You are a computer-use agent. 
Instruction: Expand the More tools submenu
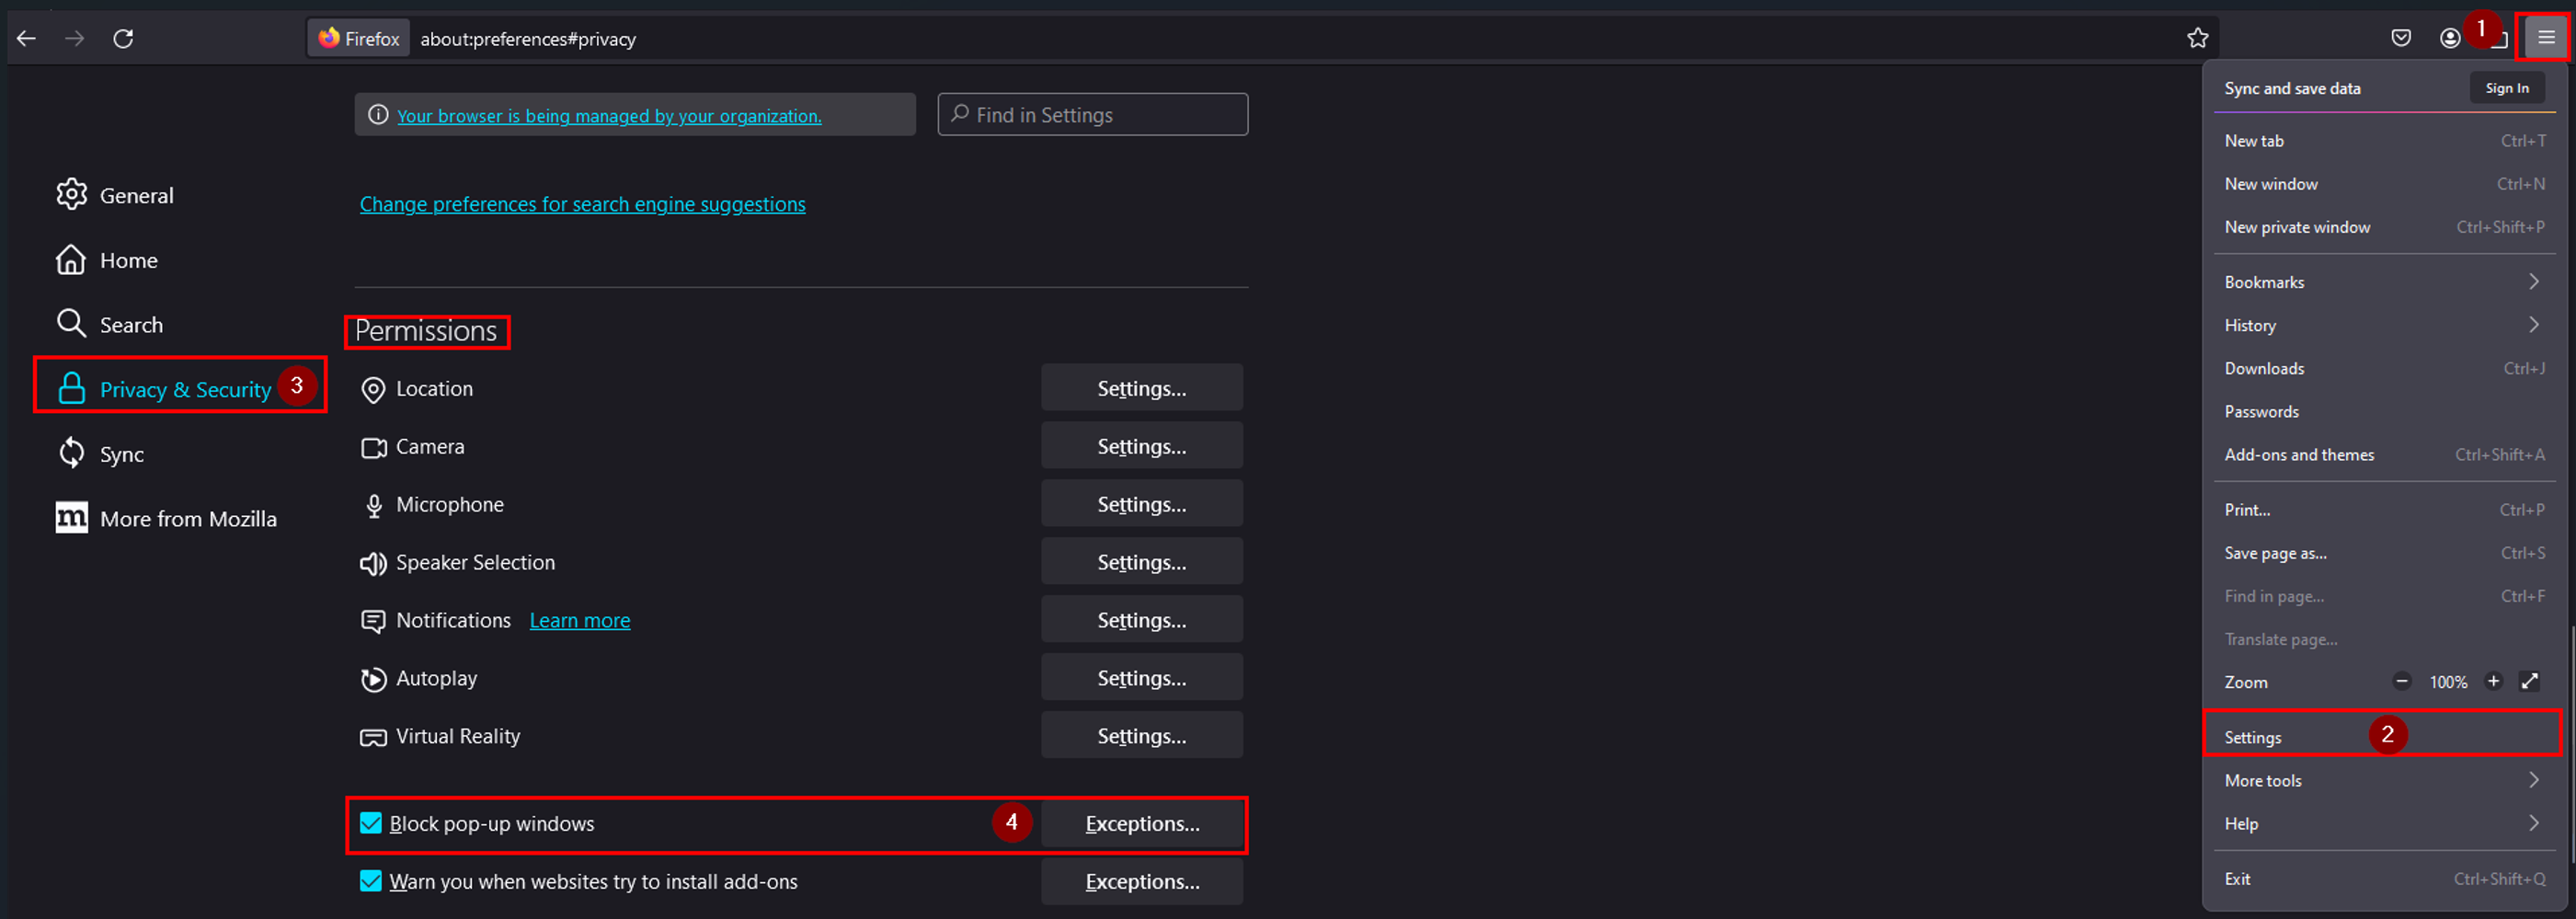pos(2383,780)
